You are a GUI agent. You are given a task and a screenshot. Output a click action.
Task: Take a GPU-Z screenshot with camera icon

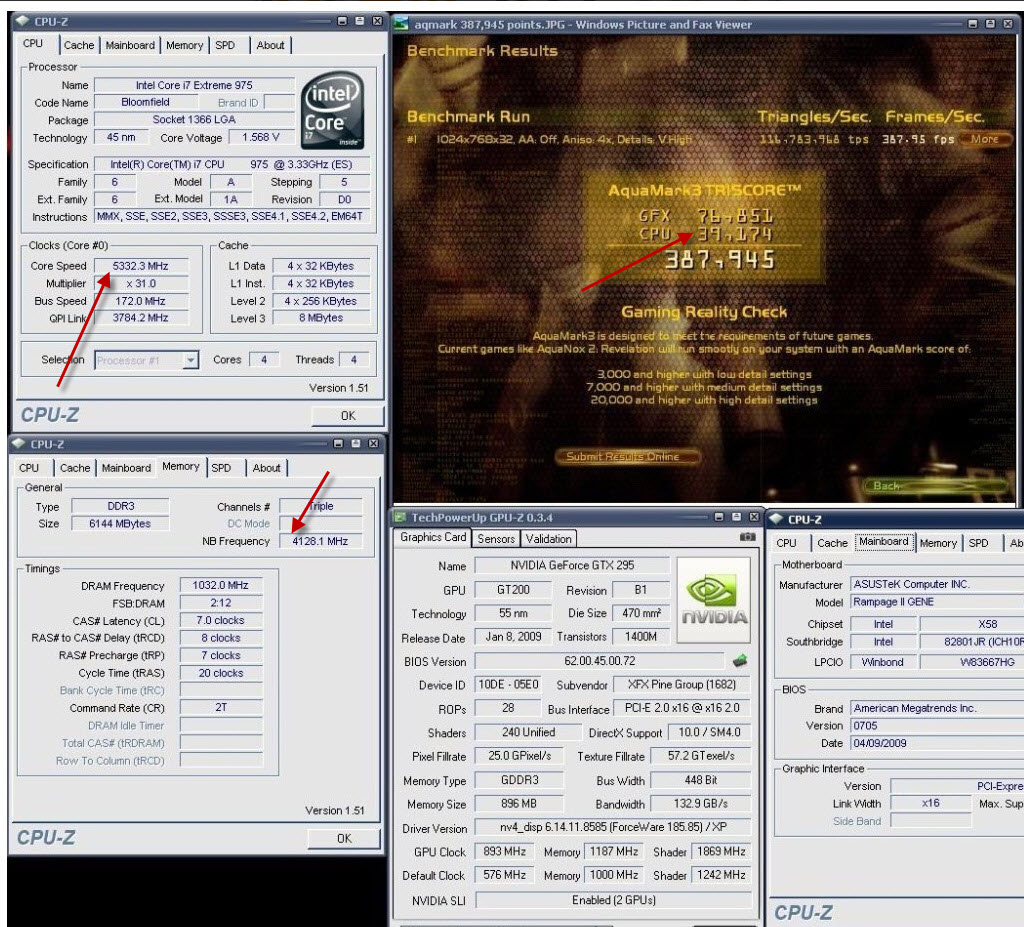click(x=747, y=537)
